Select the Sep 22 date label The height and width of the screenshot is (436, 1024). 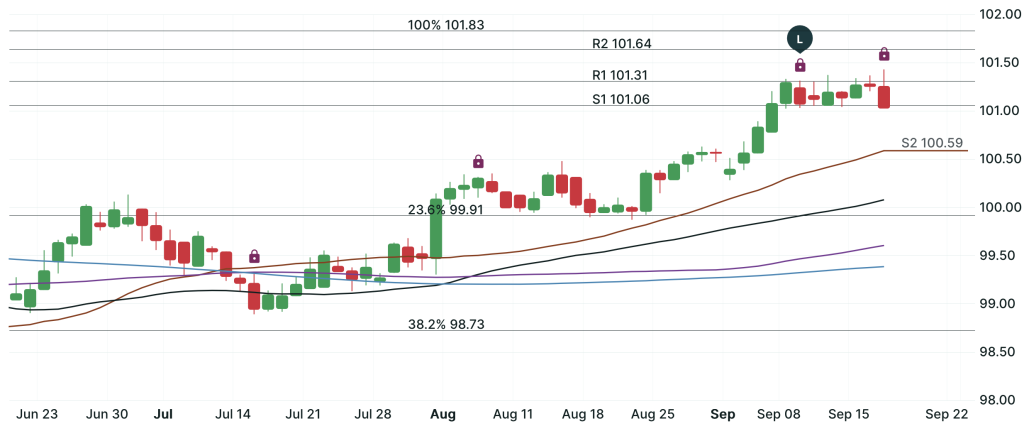click(946, 414)
